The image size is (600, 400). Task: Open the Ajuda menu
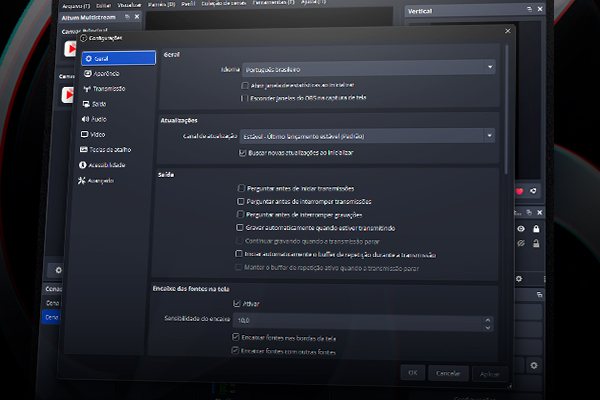pyautogui.click(x=313, y=2)
